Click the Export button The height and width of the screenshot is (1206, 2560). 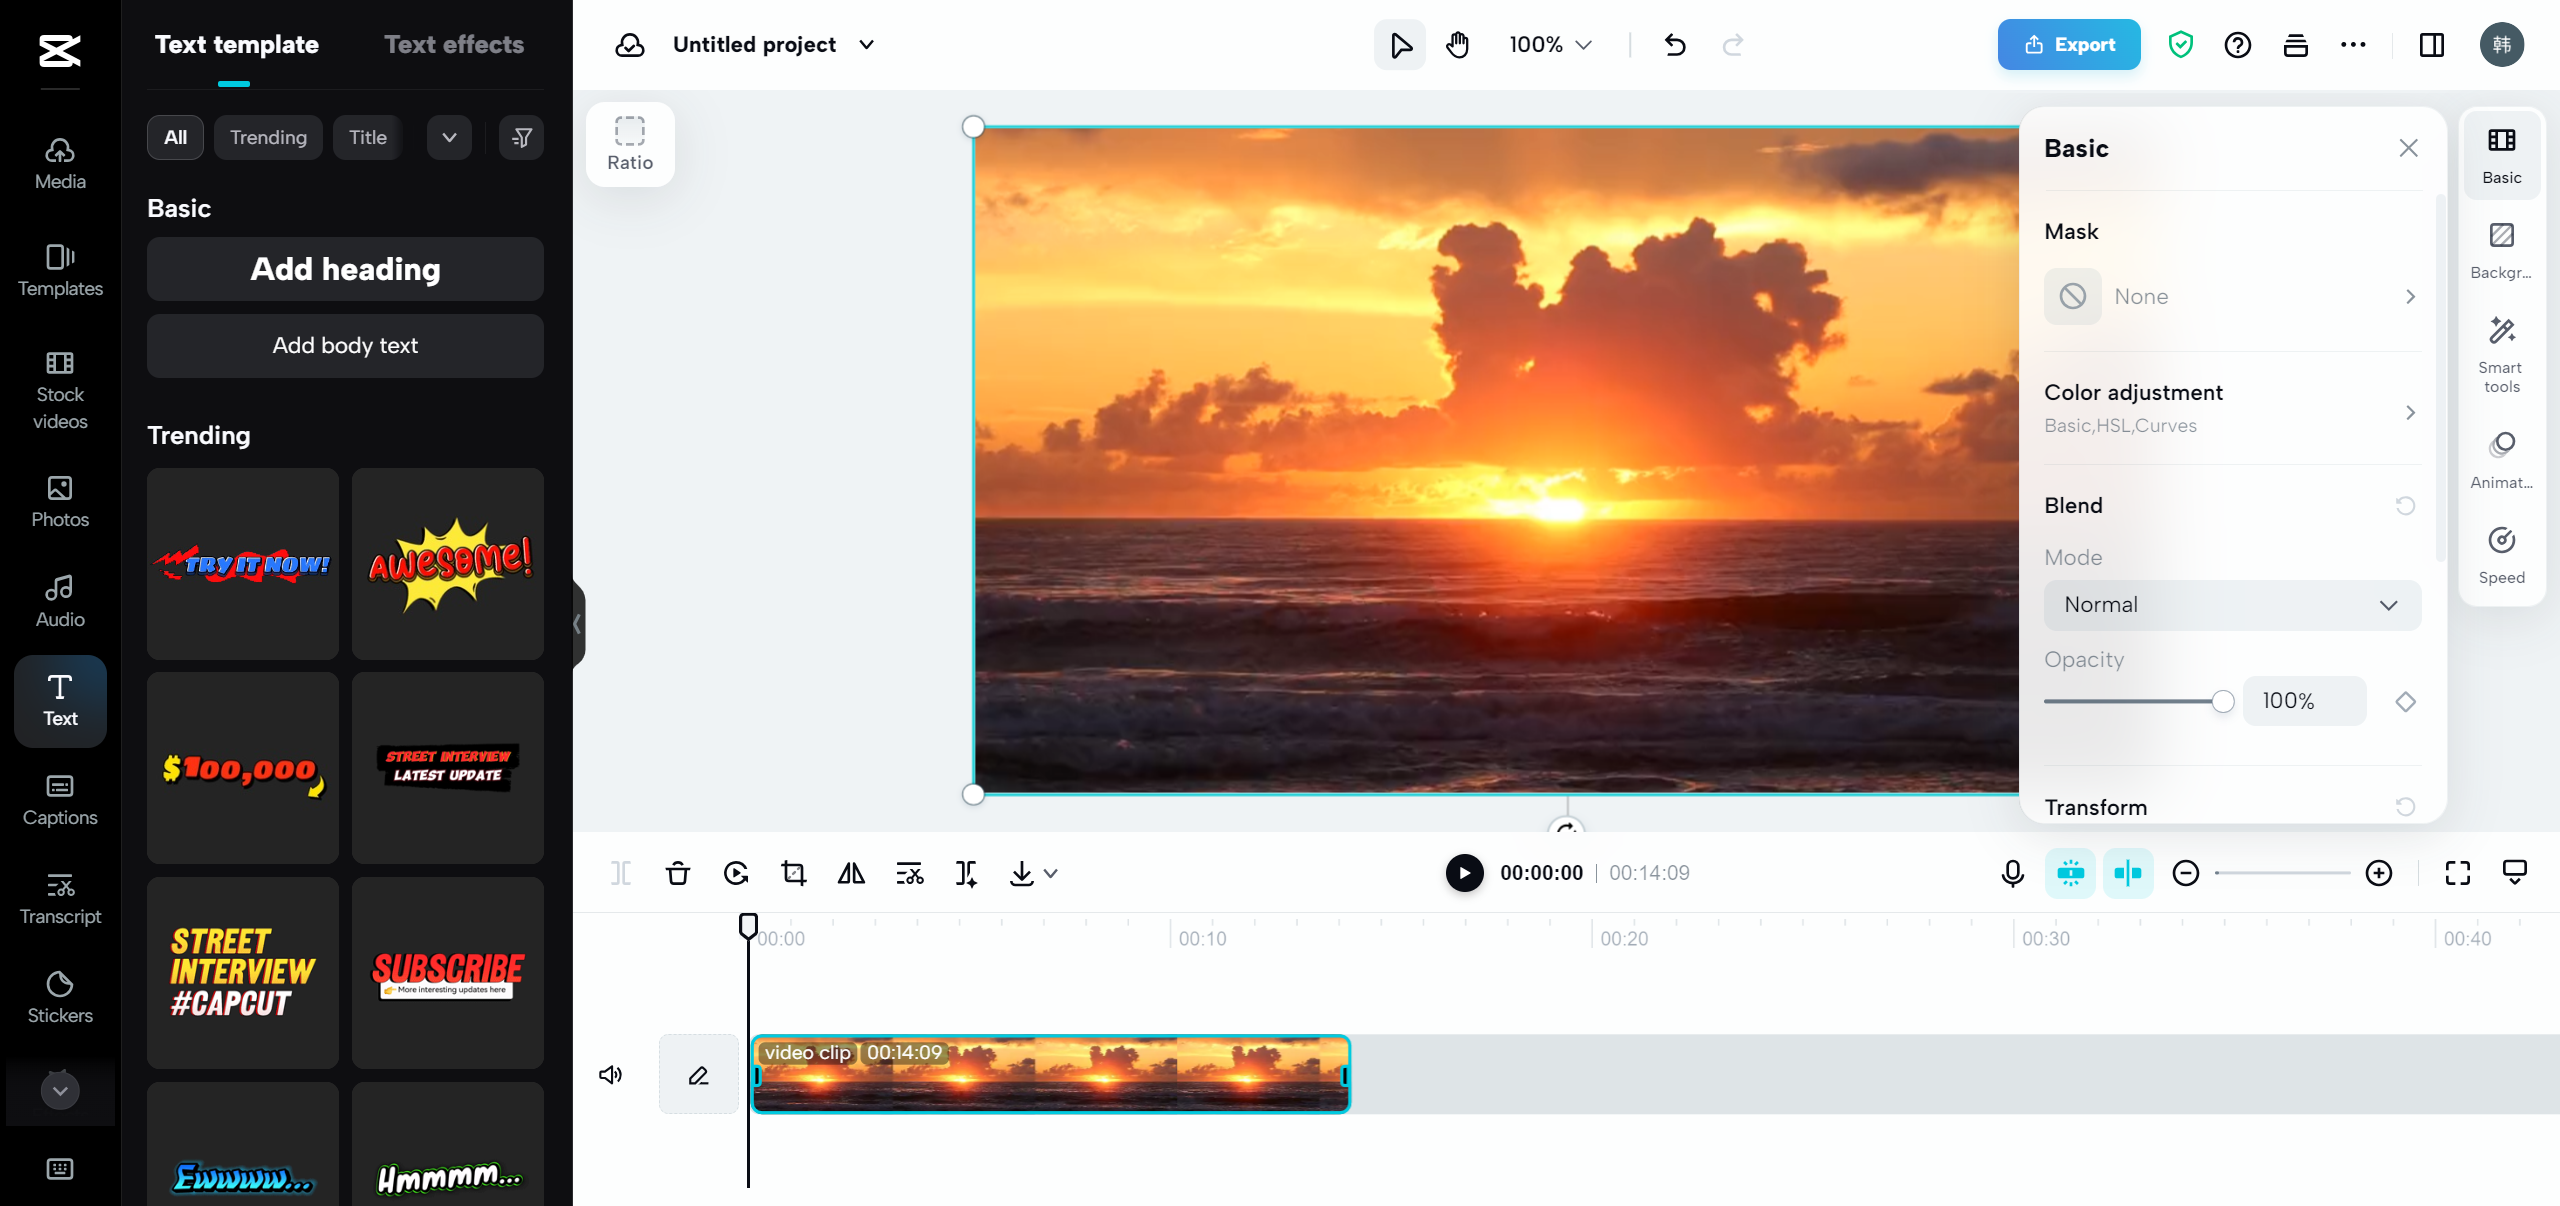2067,44
